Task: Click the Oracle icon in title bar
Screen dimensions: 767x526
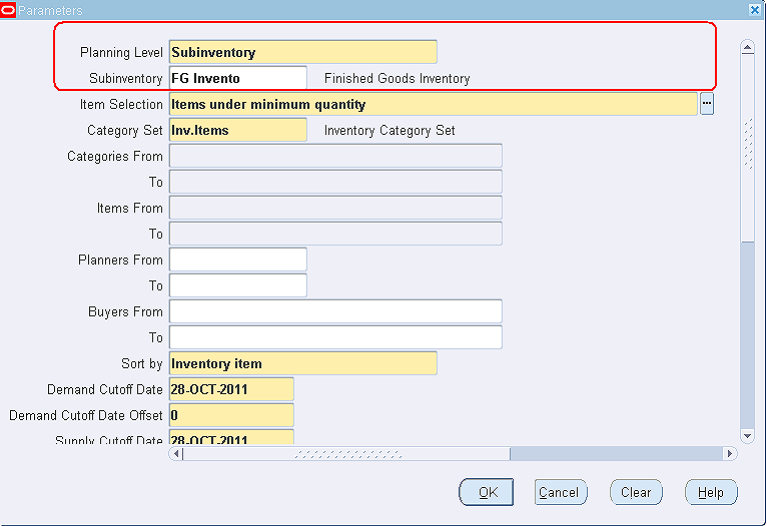Action: pyautogui.click(x=8, y=10)
